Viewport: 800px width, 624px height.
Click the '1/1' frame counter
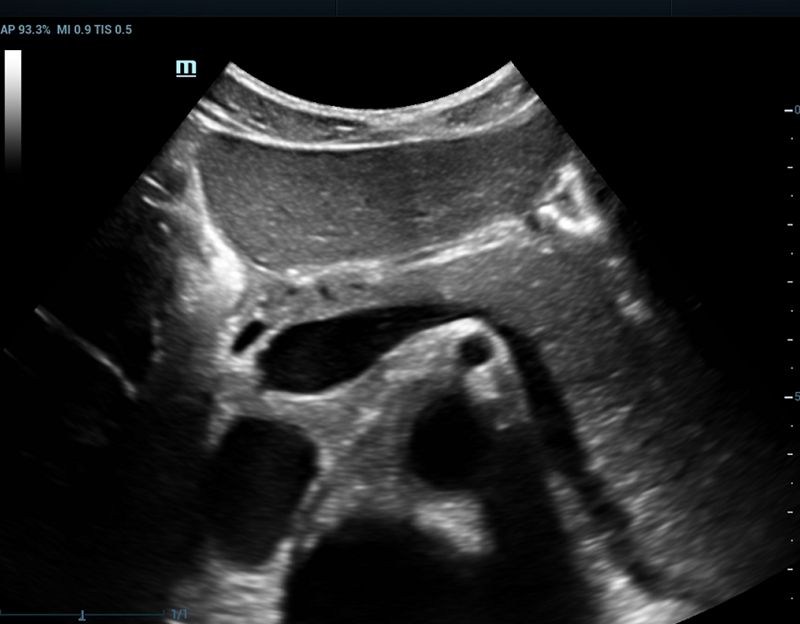[x=180, y=614]
